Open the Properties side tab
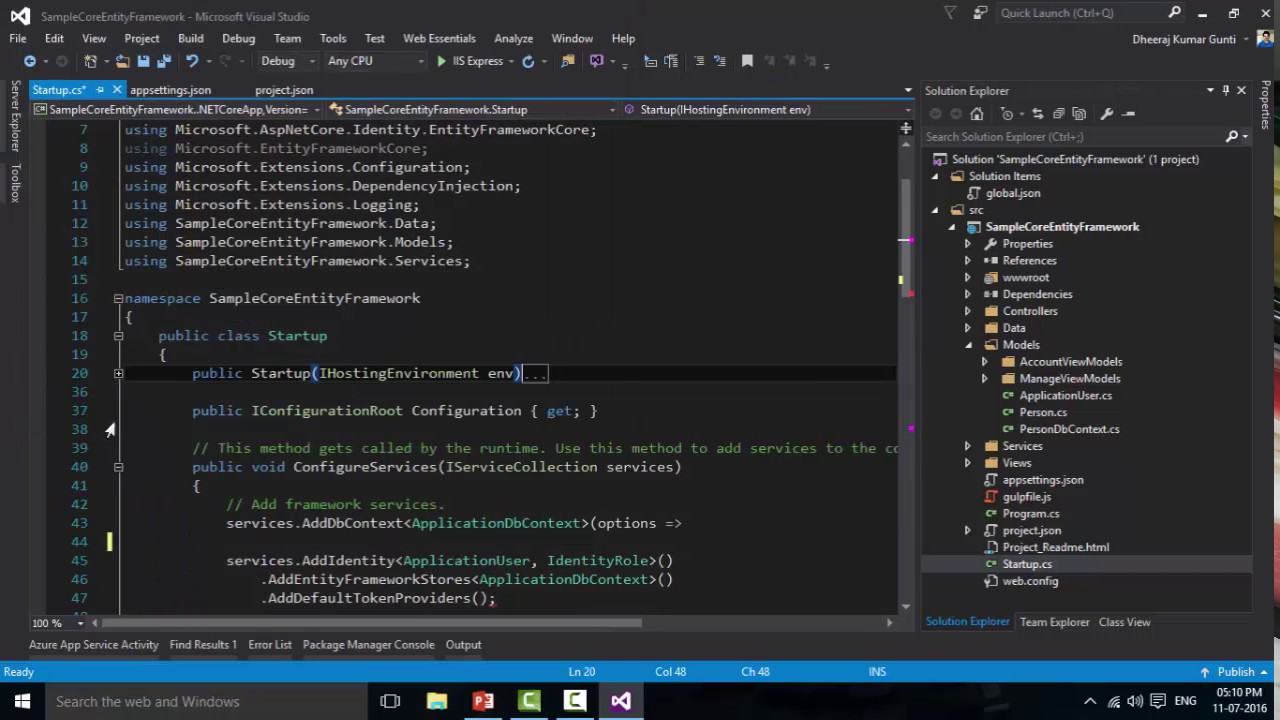The height and width of the screenshot is (720, 1280). [1265, 105]
